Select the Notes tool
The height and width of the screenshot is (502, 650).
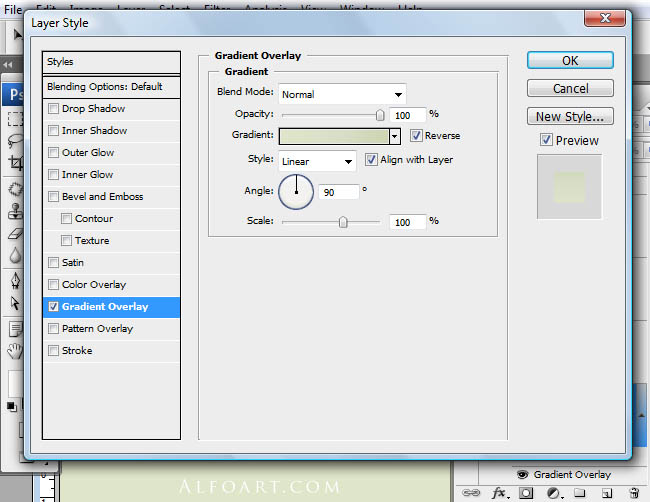(x=16, y=330)
